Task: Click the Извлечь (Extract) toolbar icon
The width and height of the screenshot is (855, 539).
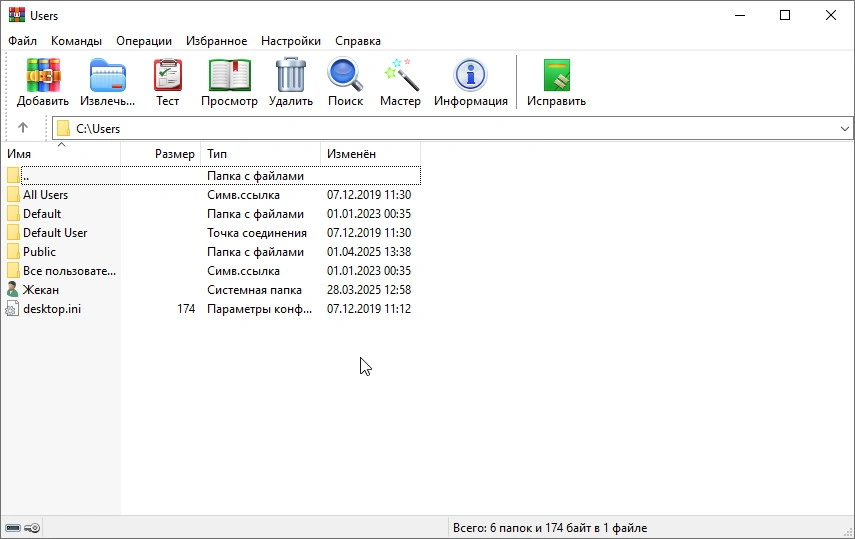Action: tap(107, 75)
